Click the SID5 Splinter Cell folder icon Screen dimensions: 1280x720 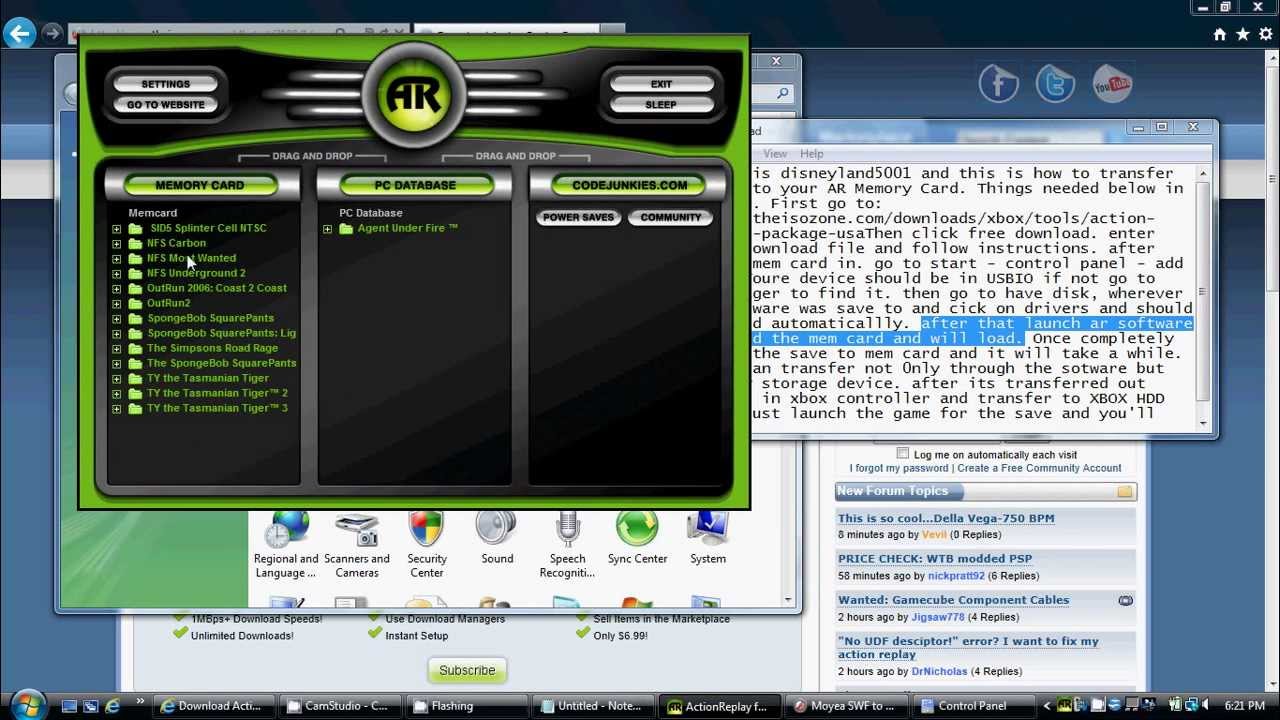pyautogui.click(x=136, y=228)
